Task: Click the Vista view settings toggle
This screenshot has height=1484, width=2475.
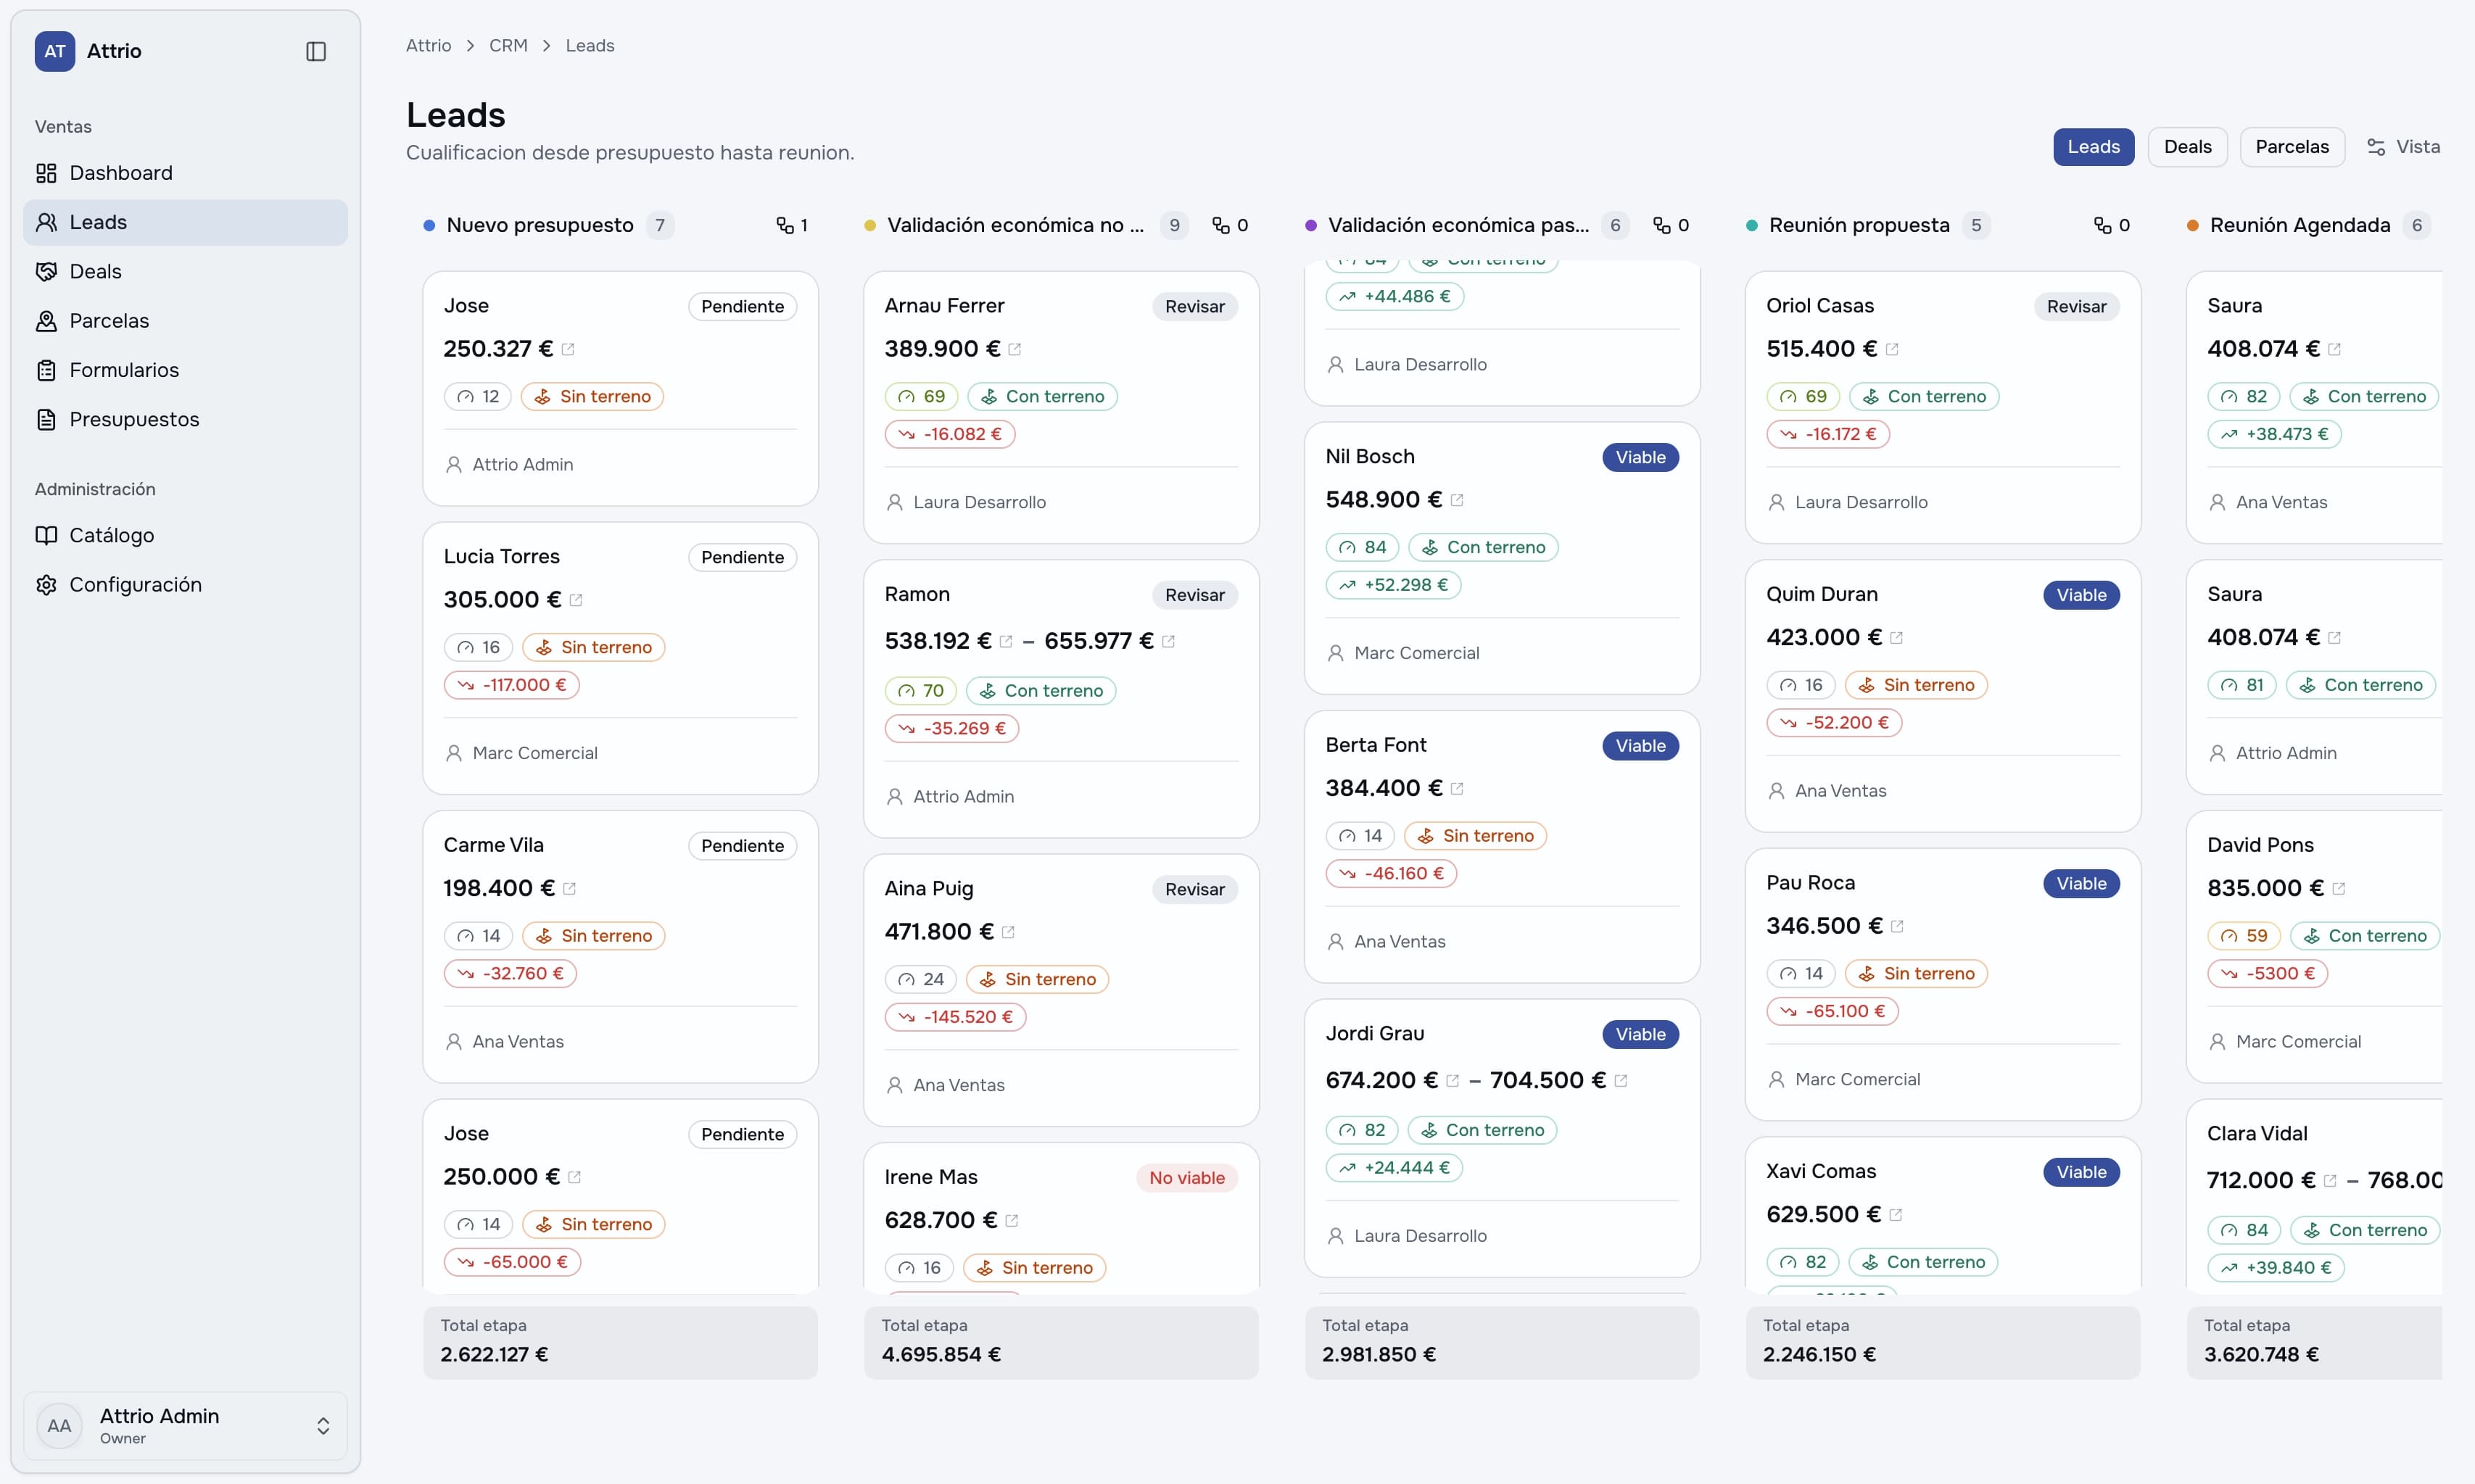Action: (2404, 147)
